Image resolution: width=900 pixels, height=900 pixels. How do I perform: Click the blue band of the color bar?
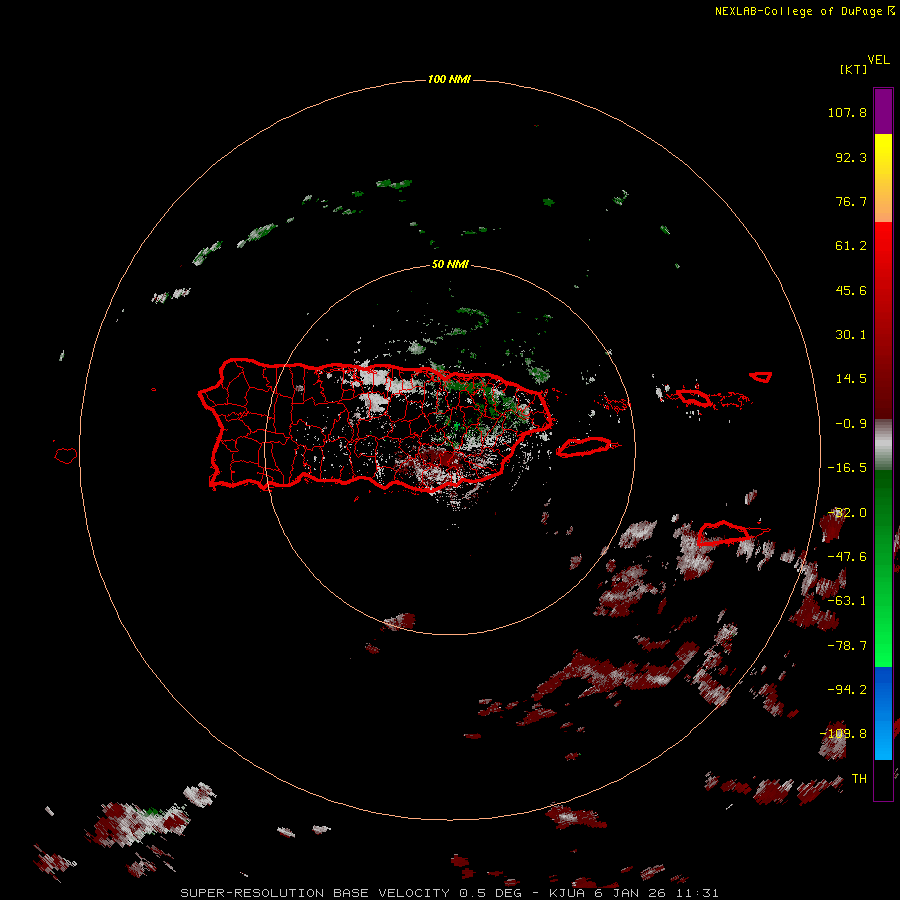point(883,713)
